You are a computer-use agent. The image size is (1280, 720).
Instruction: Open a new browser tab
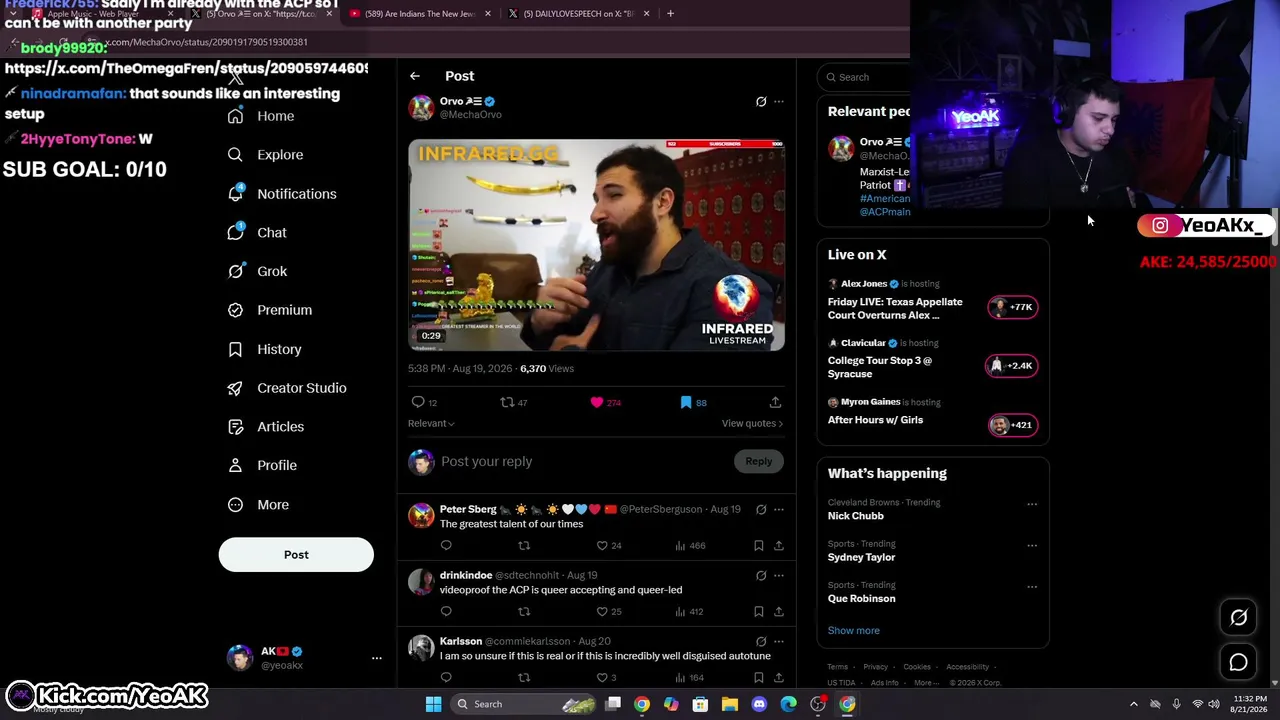click(x=671, y=14)
